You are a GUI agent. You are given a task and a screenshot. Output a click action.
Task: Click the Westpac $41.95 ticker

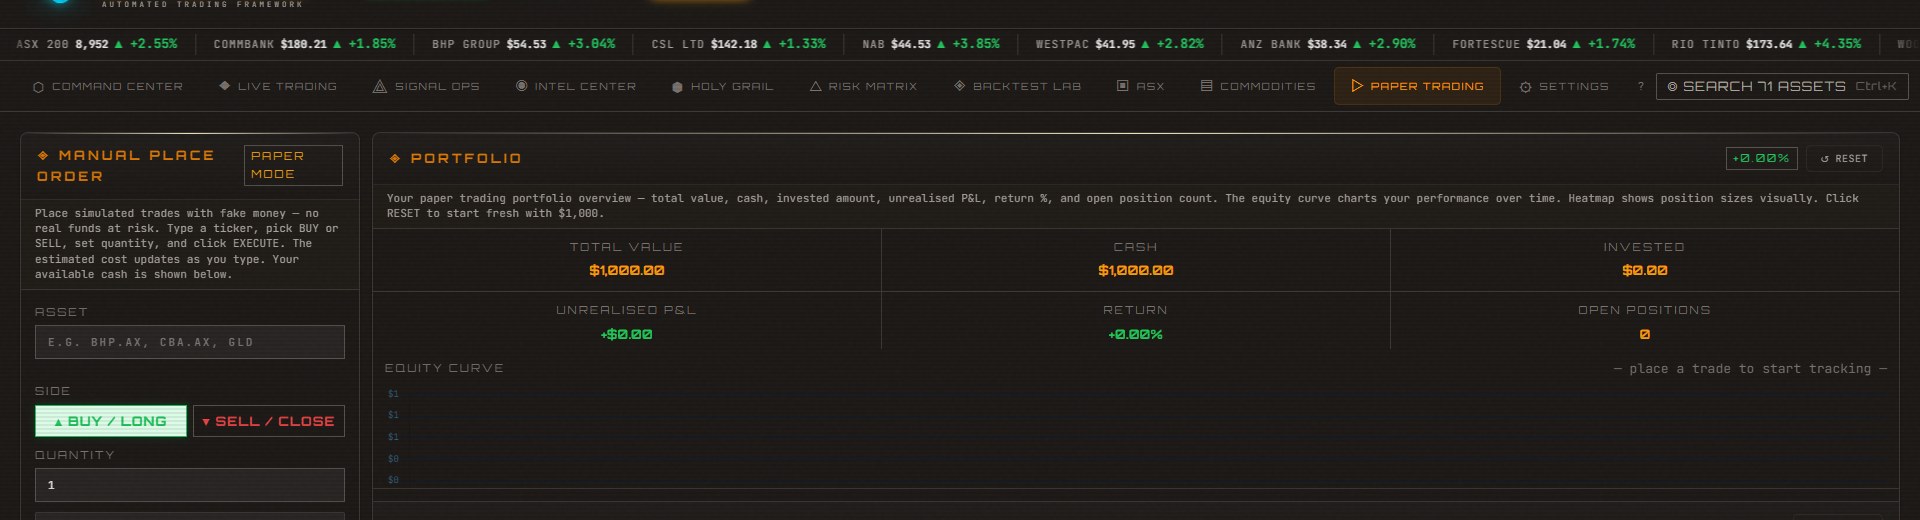pyautogui.click(x=1120, y=44)
